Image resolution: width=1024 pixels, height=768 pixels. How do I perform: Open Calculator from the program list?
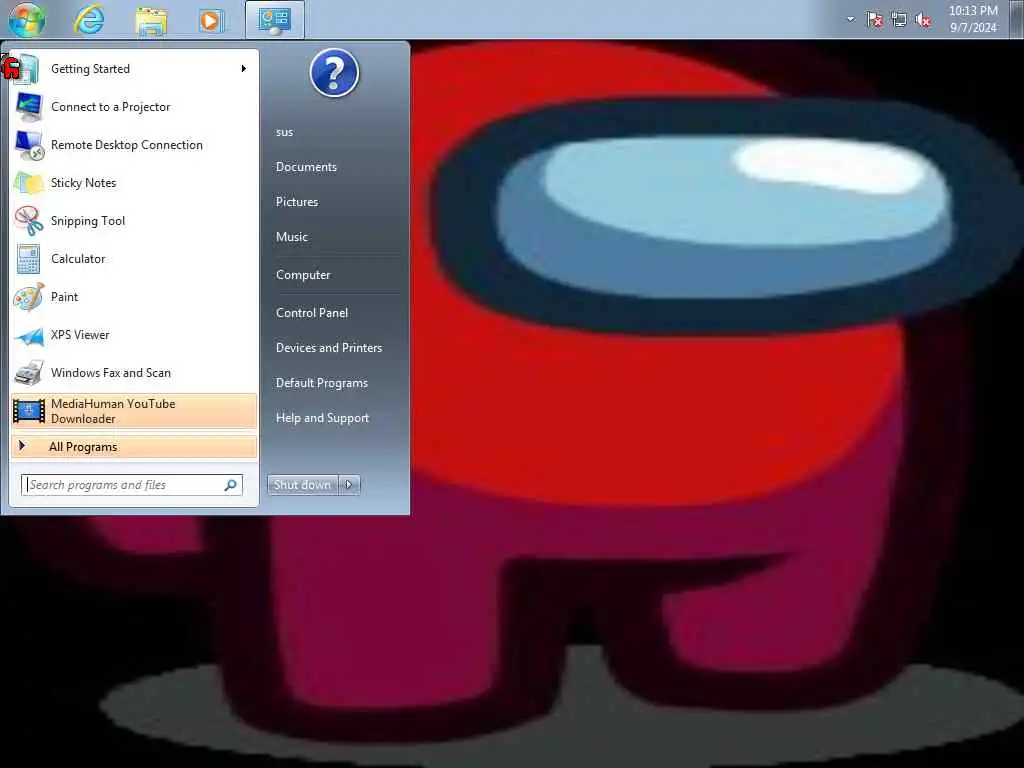(x=134, y=258)
